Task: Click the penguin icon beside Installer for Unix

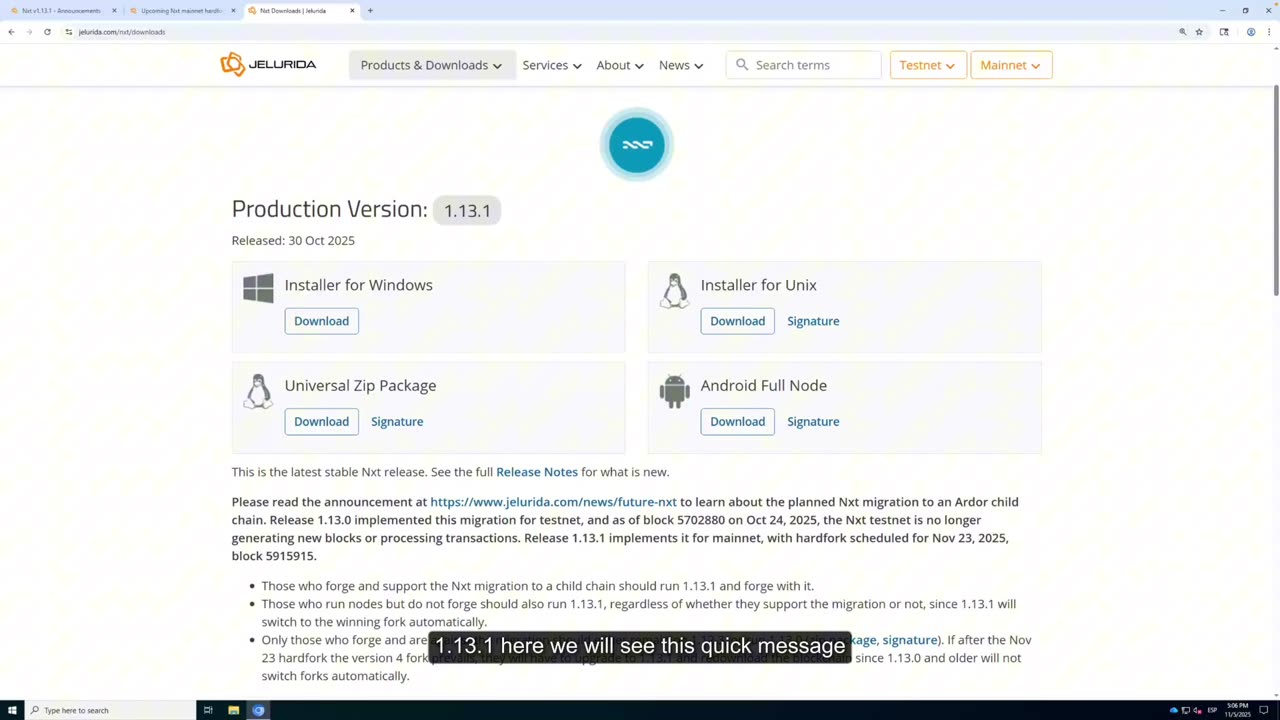Action: tap(675, 291)
